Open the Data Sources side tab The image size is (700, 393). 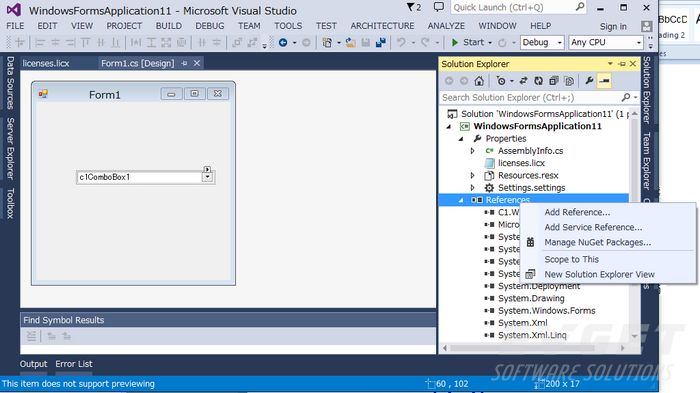[10, 83]
